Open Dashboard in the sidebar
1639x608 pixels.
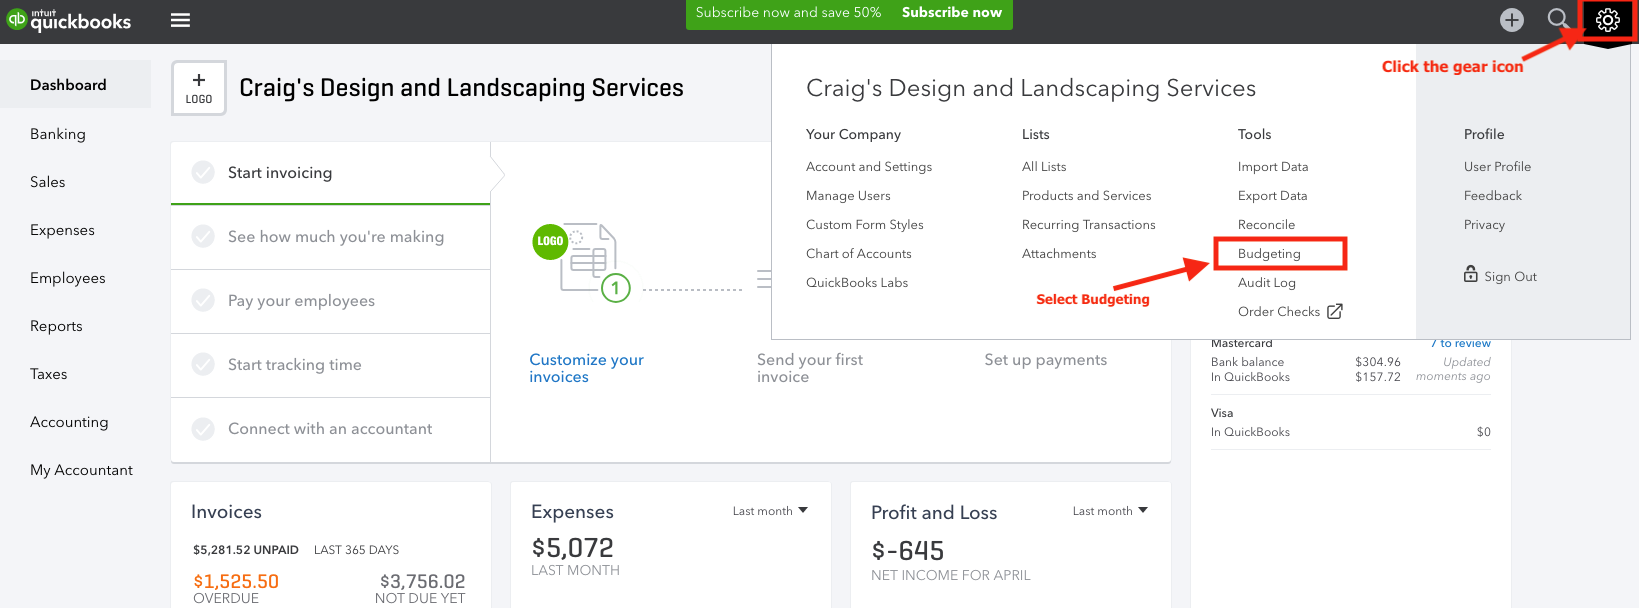point(75,85)
